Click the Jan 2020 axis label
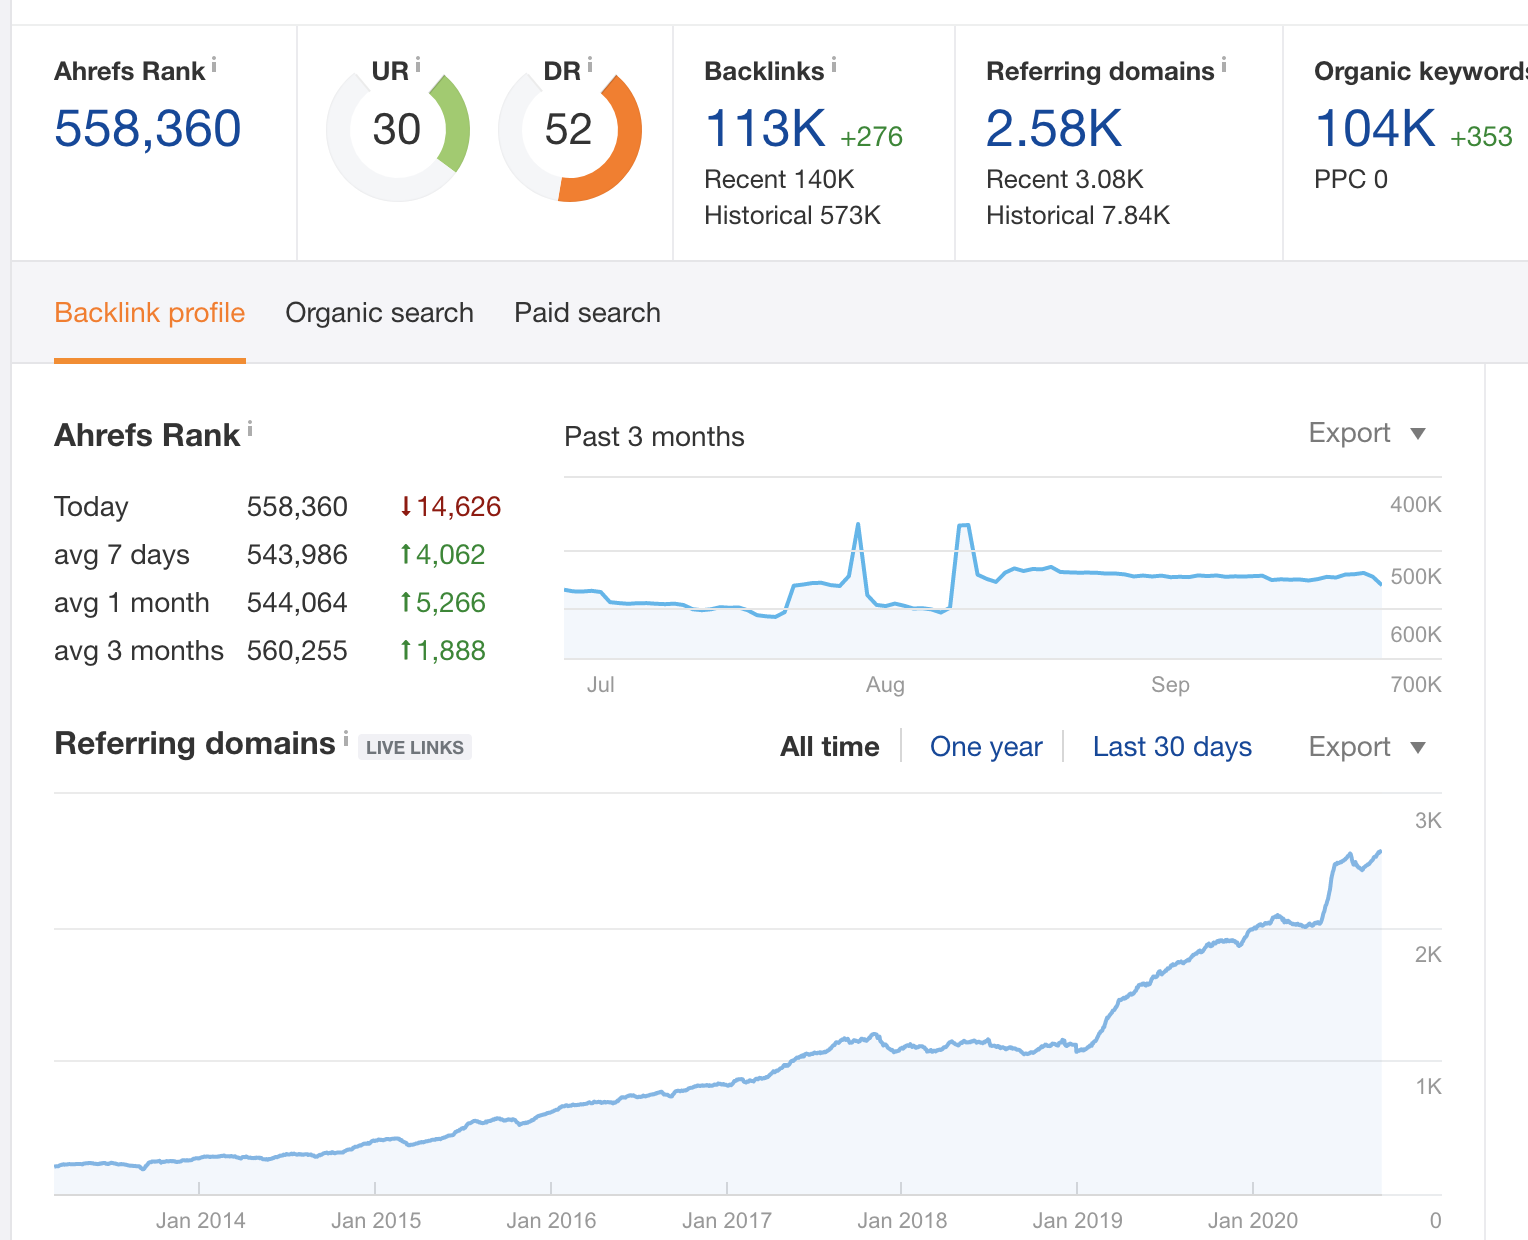Viewport: 1528px width, 1240px height. 1253,1221
